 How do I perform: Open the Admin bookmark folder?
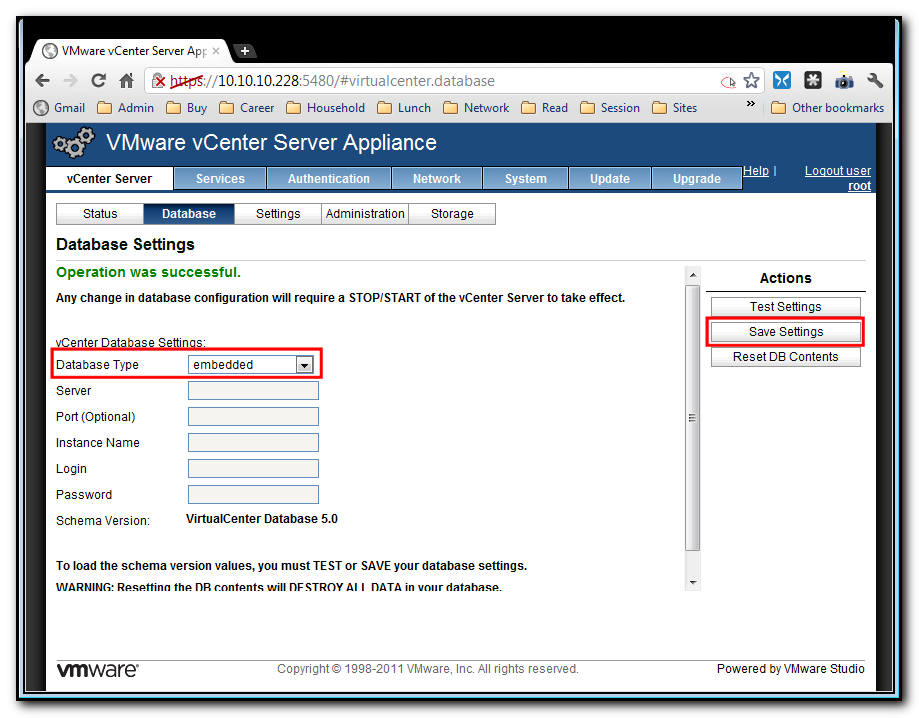125,108
